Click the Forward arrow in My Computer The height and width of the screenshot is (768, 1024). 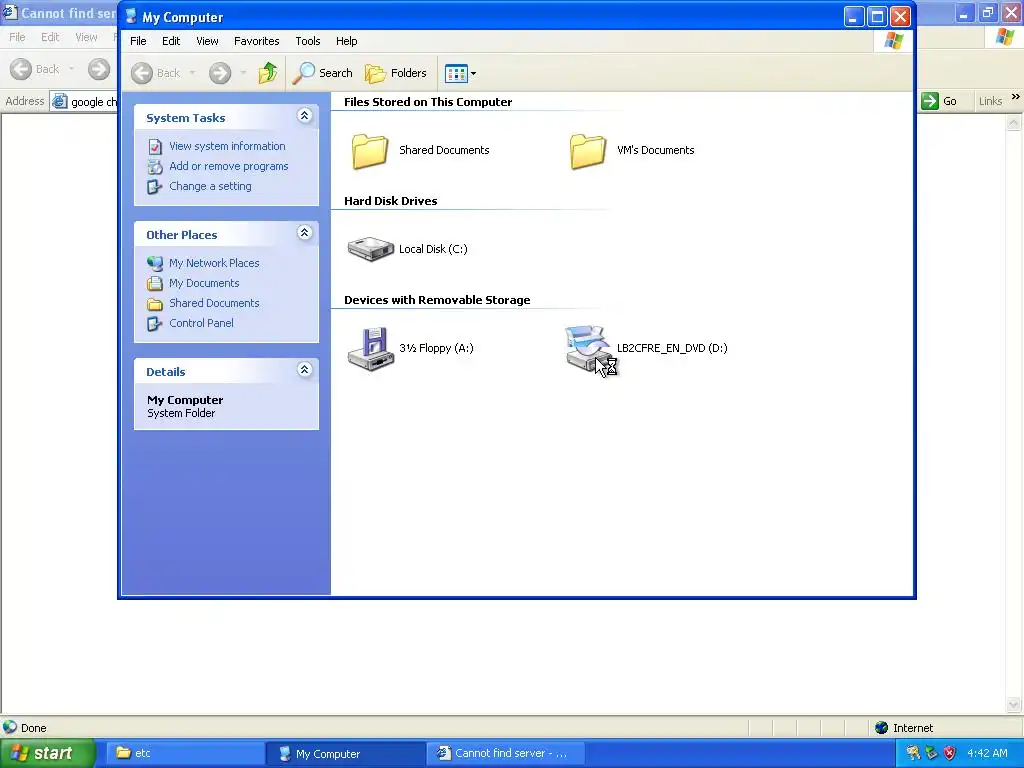[220, 72]
